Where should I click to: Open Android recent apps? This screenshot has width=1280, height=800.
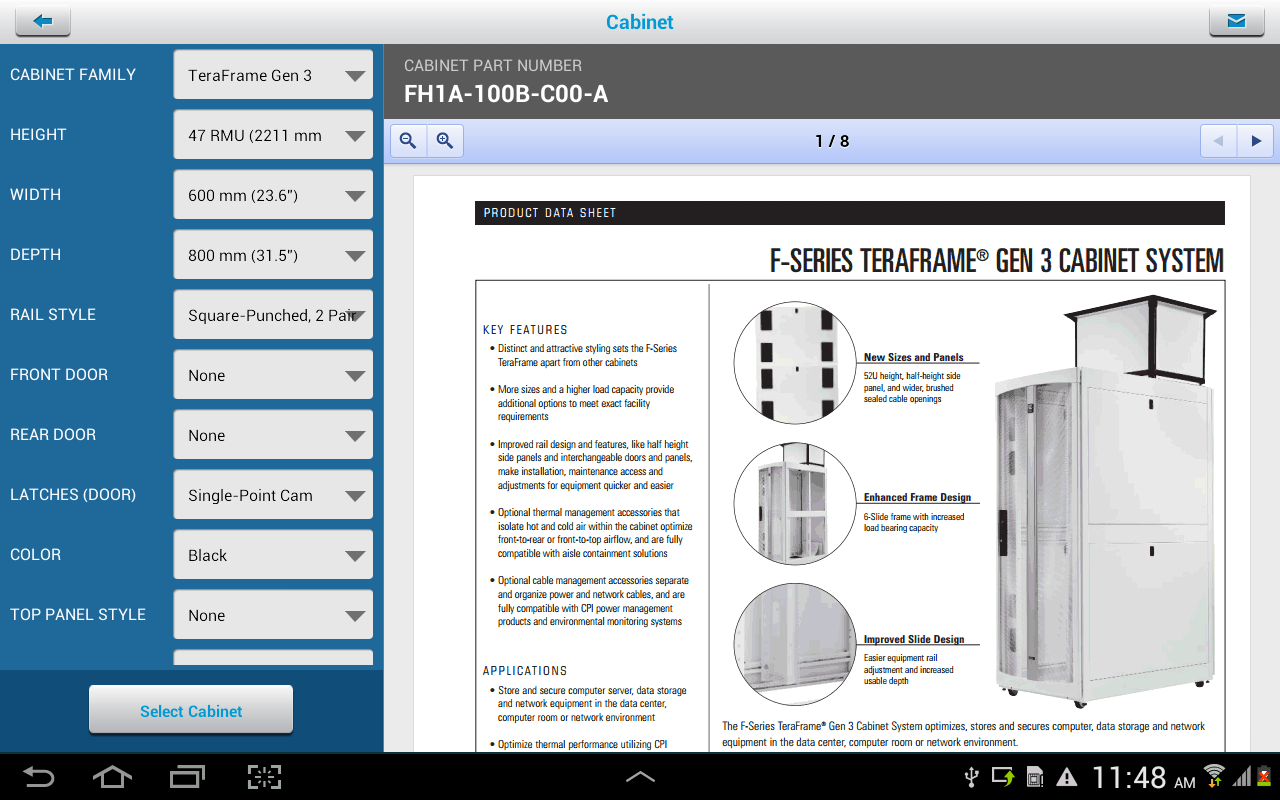point(187,777)
